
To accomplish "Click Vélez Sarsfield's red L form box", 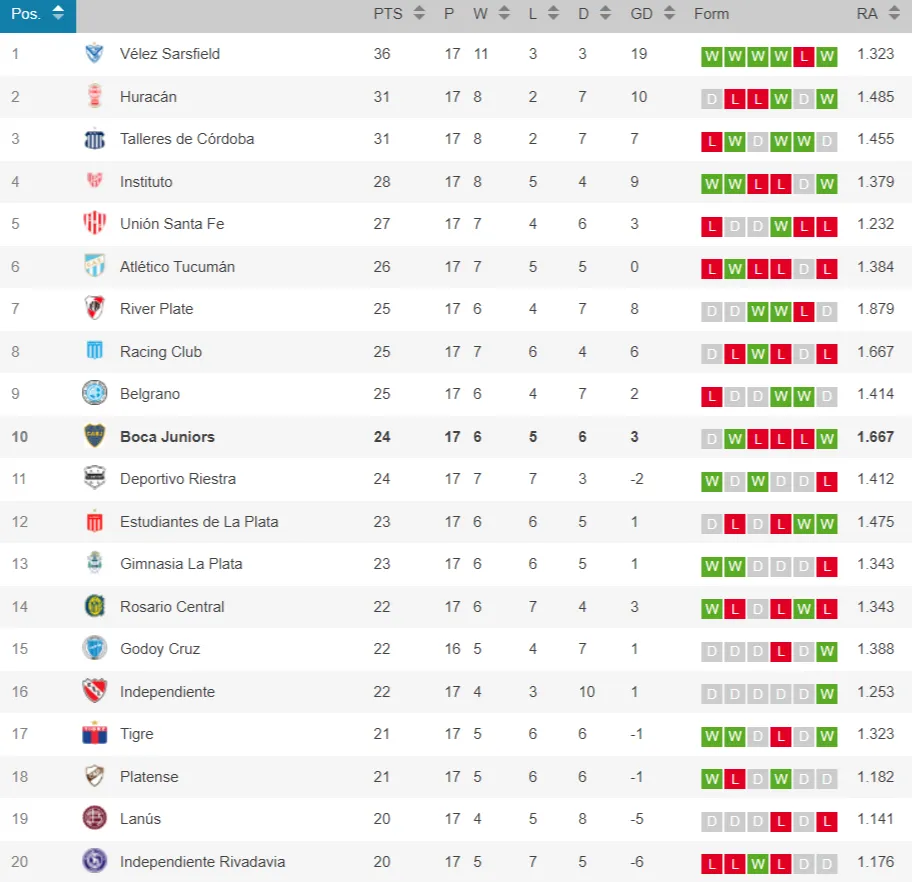I will coord(803,57).
